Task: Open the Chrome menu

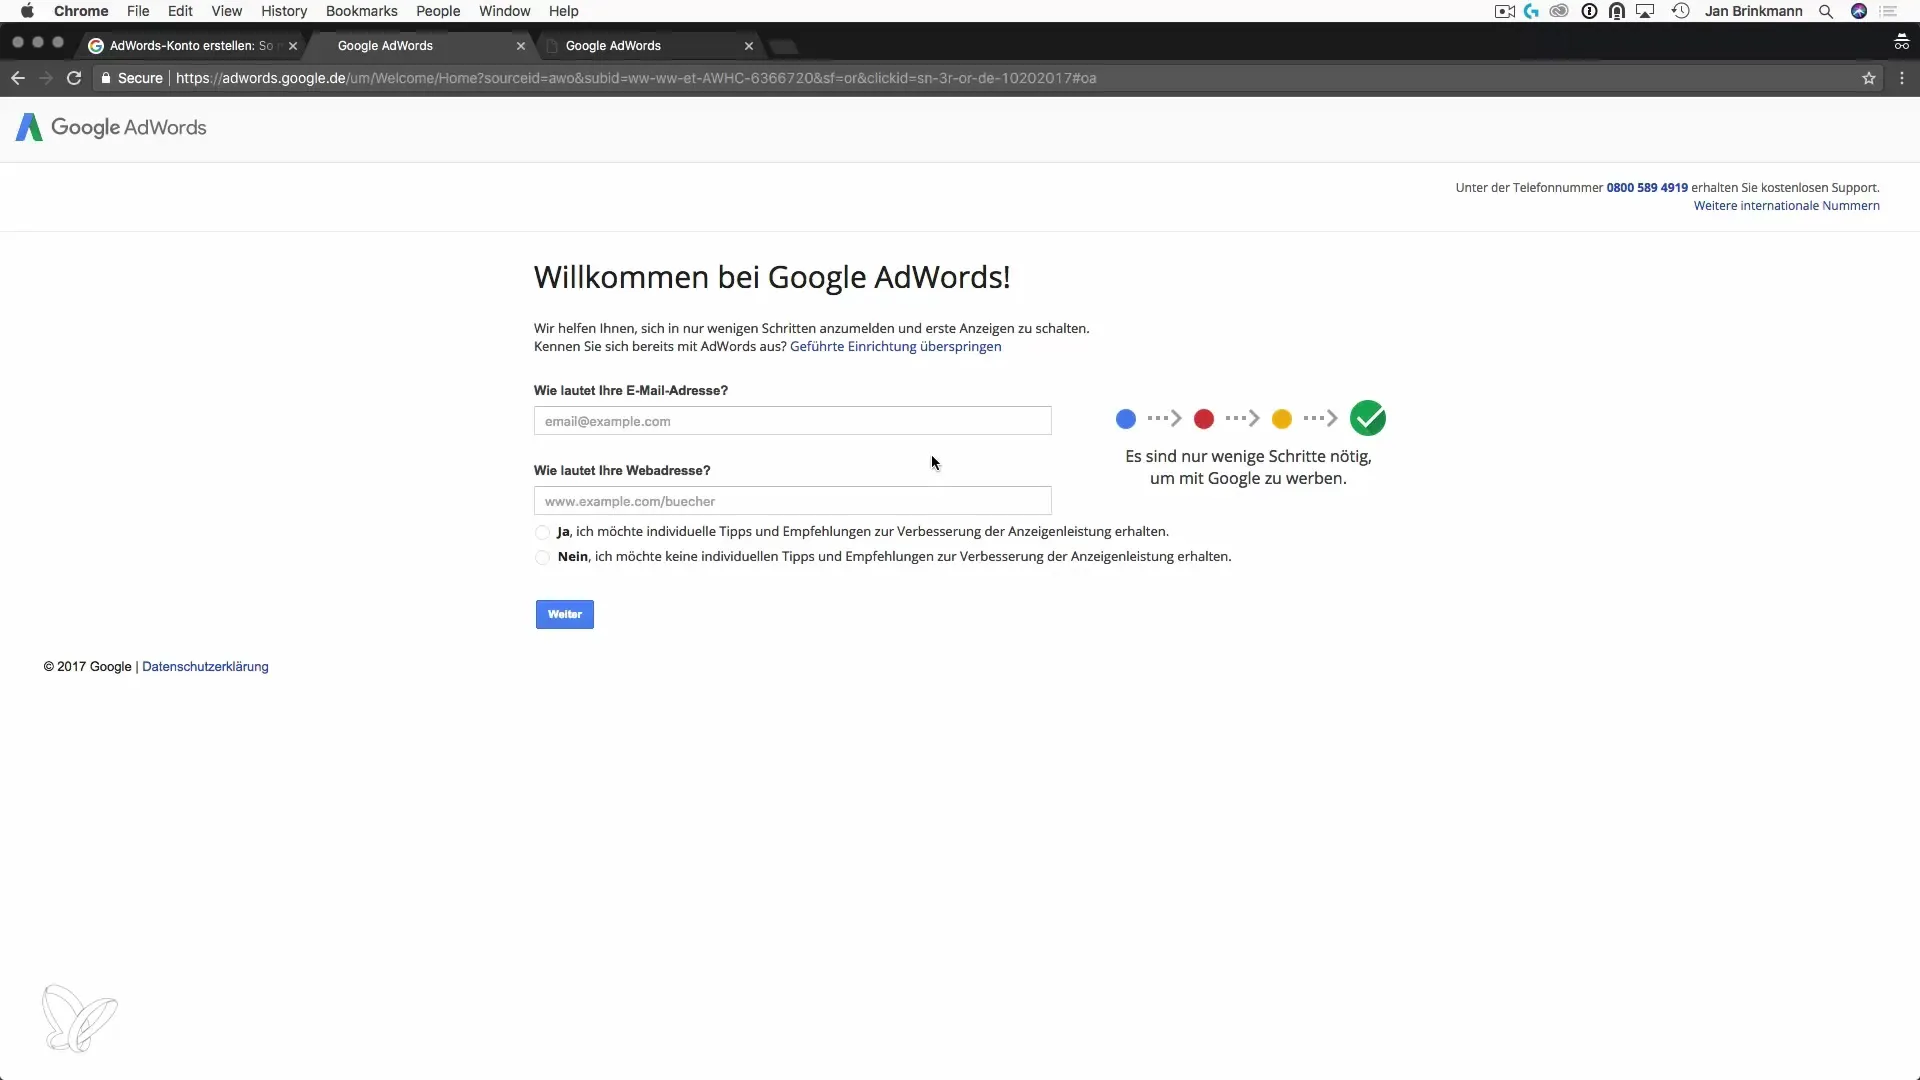Action: [81, 11]
